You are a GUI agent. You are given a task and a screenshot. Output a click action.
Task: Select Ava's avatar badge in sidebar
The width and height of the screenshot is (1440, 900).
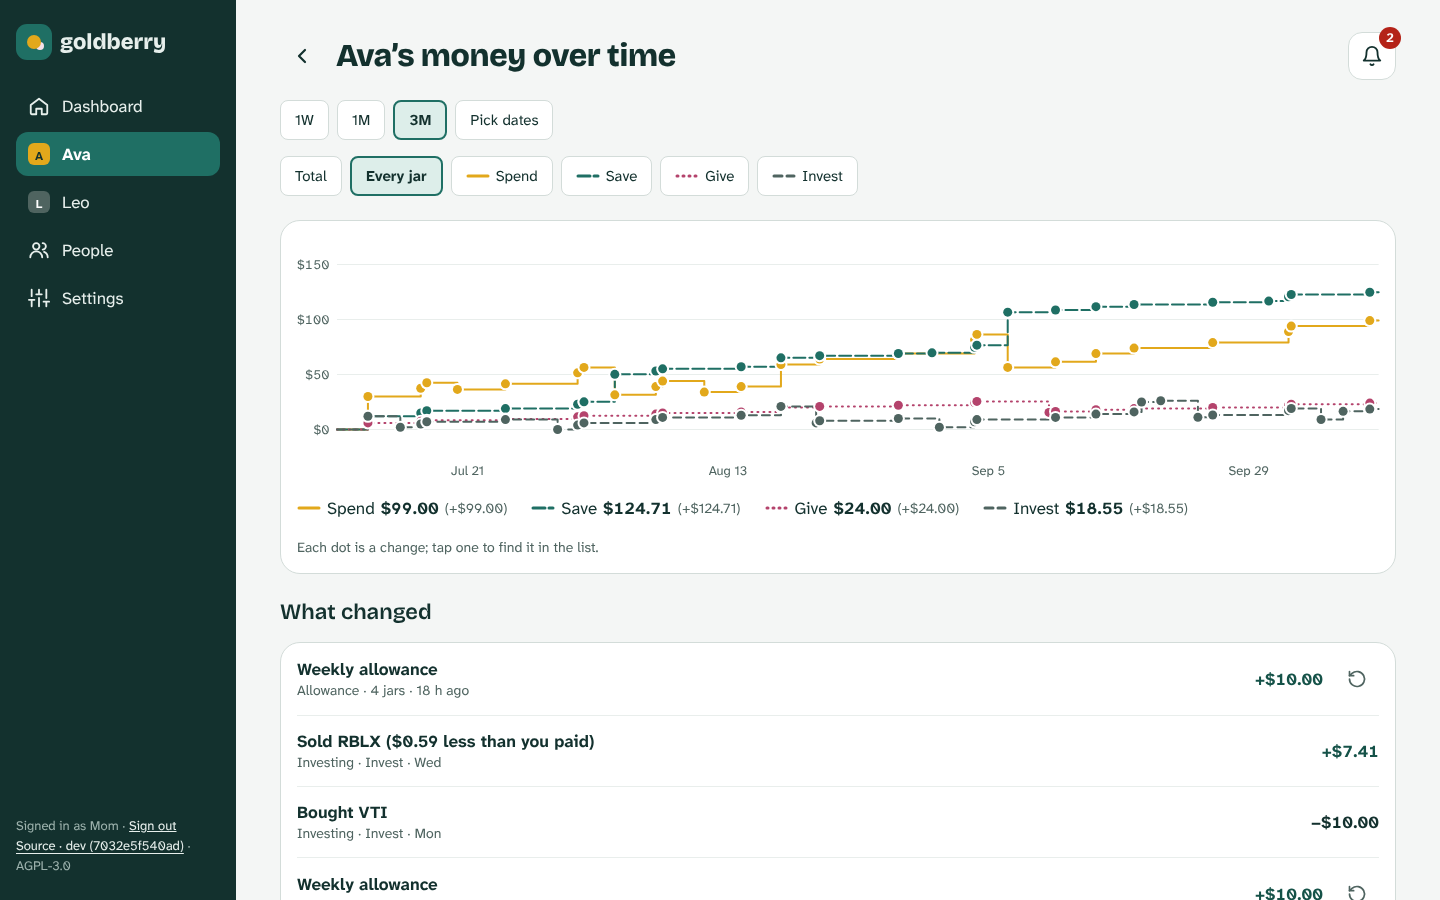[39, 154]
